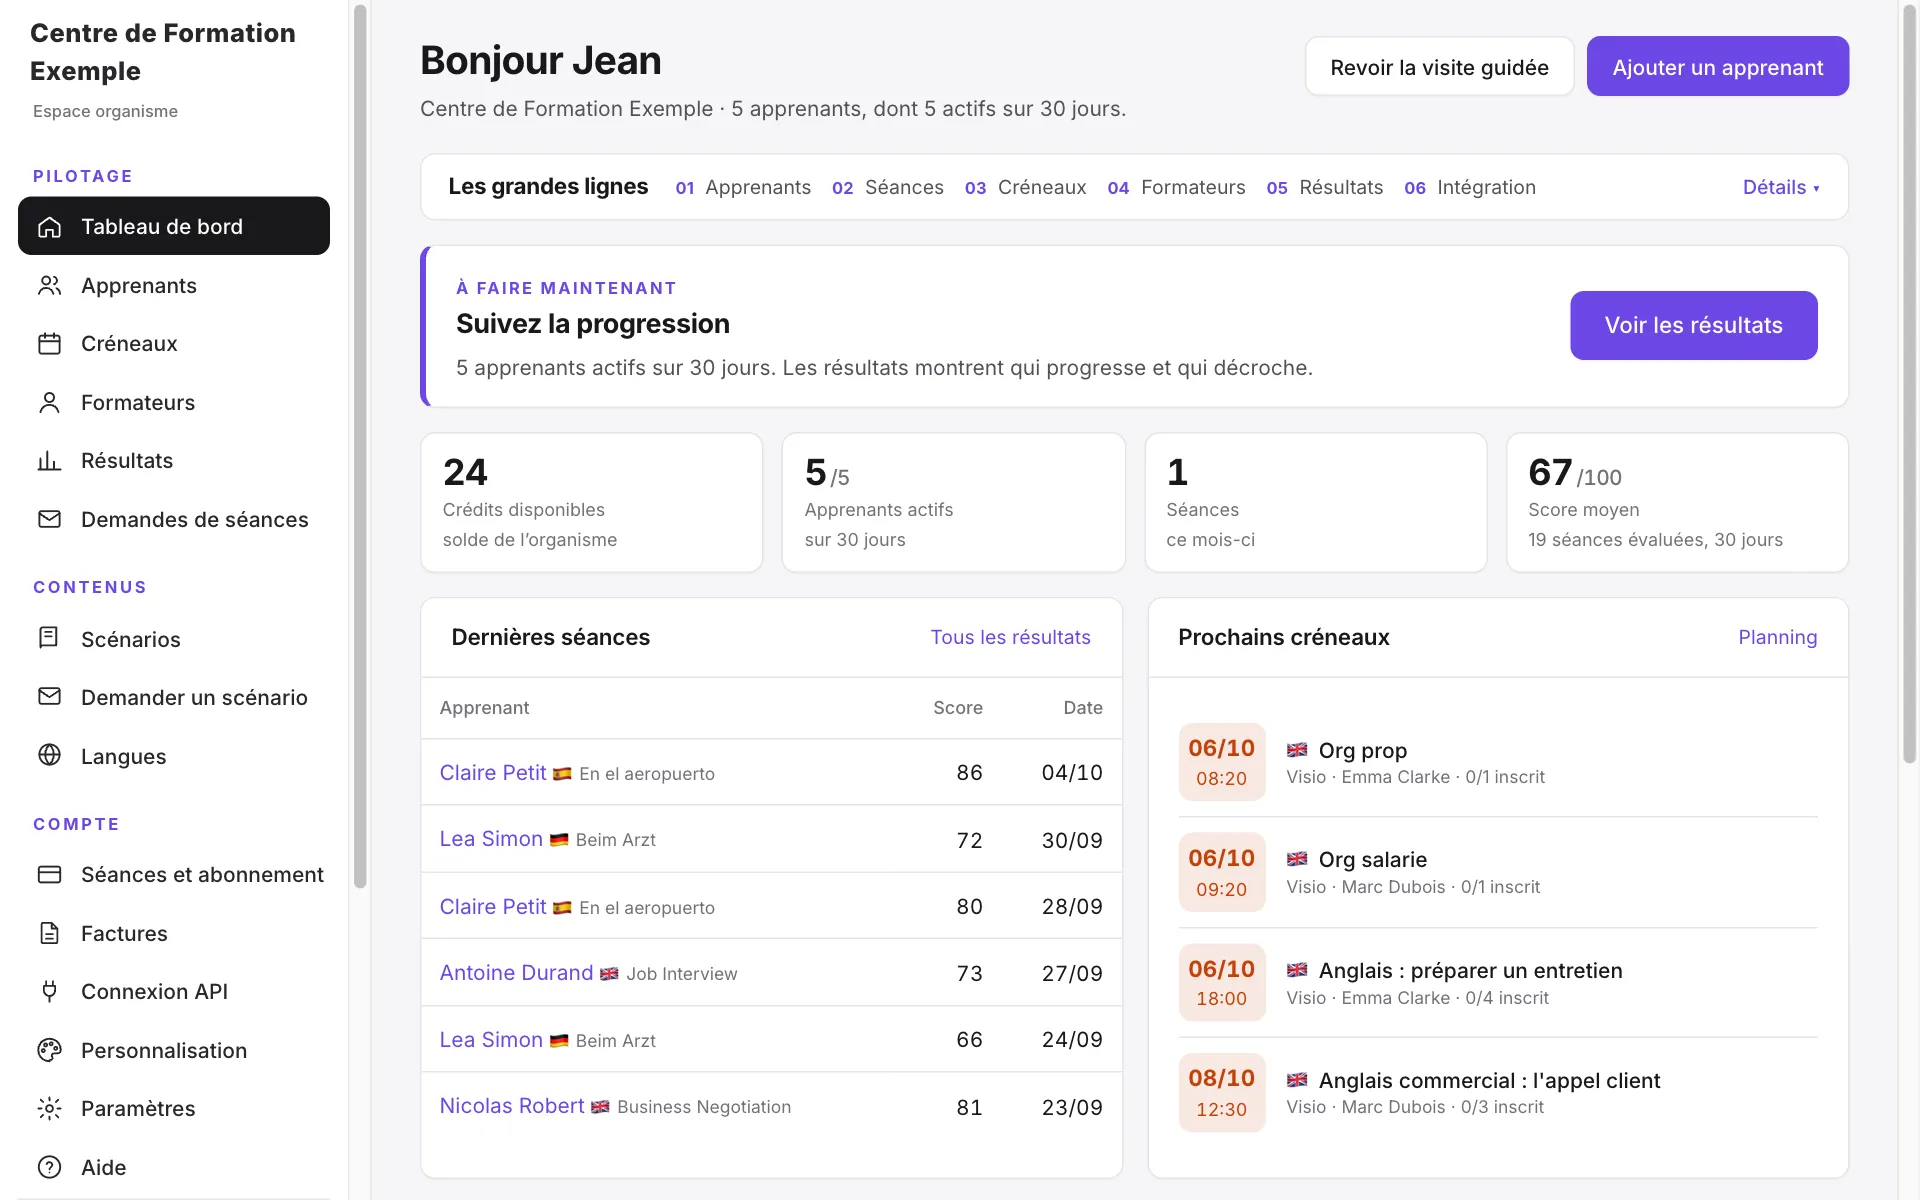Click the UK flag by Job Interview
Screen dimensions: 1920x1200
(609, 974)
